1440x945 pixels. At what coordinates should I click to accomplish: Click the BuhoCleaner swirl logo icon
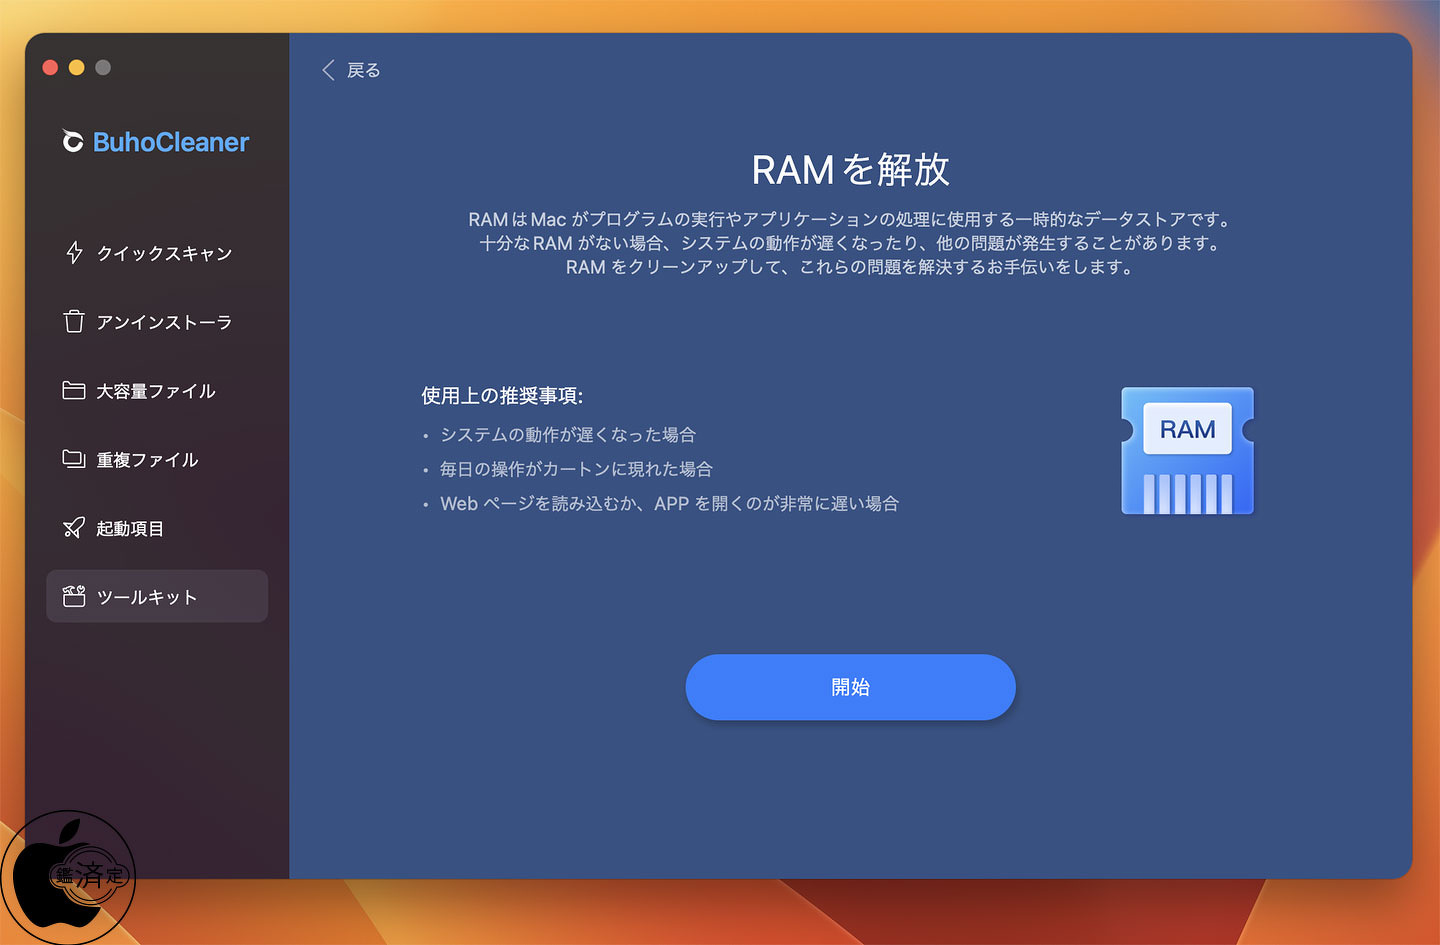pyautogui.click(x=73, y=142)
